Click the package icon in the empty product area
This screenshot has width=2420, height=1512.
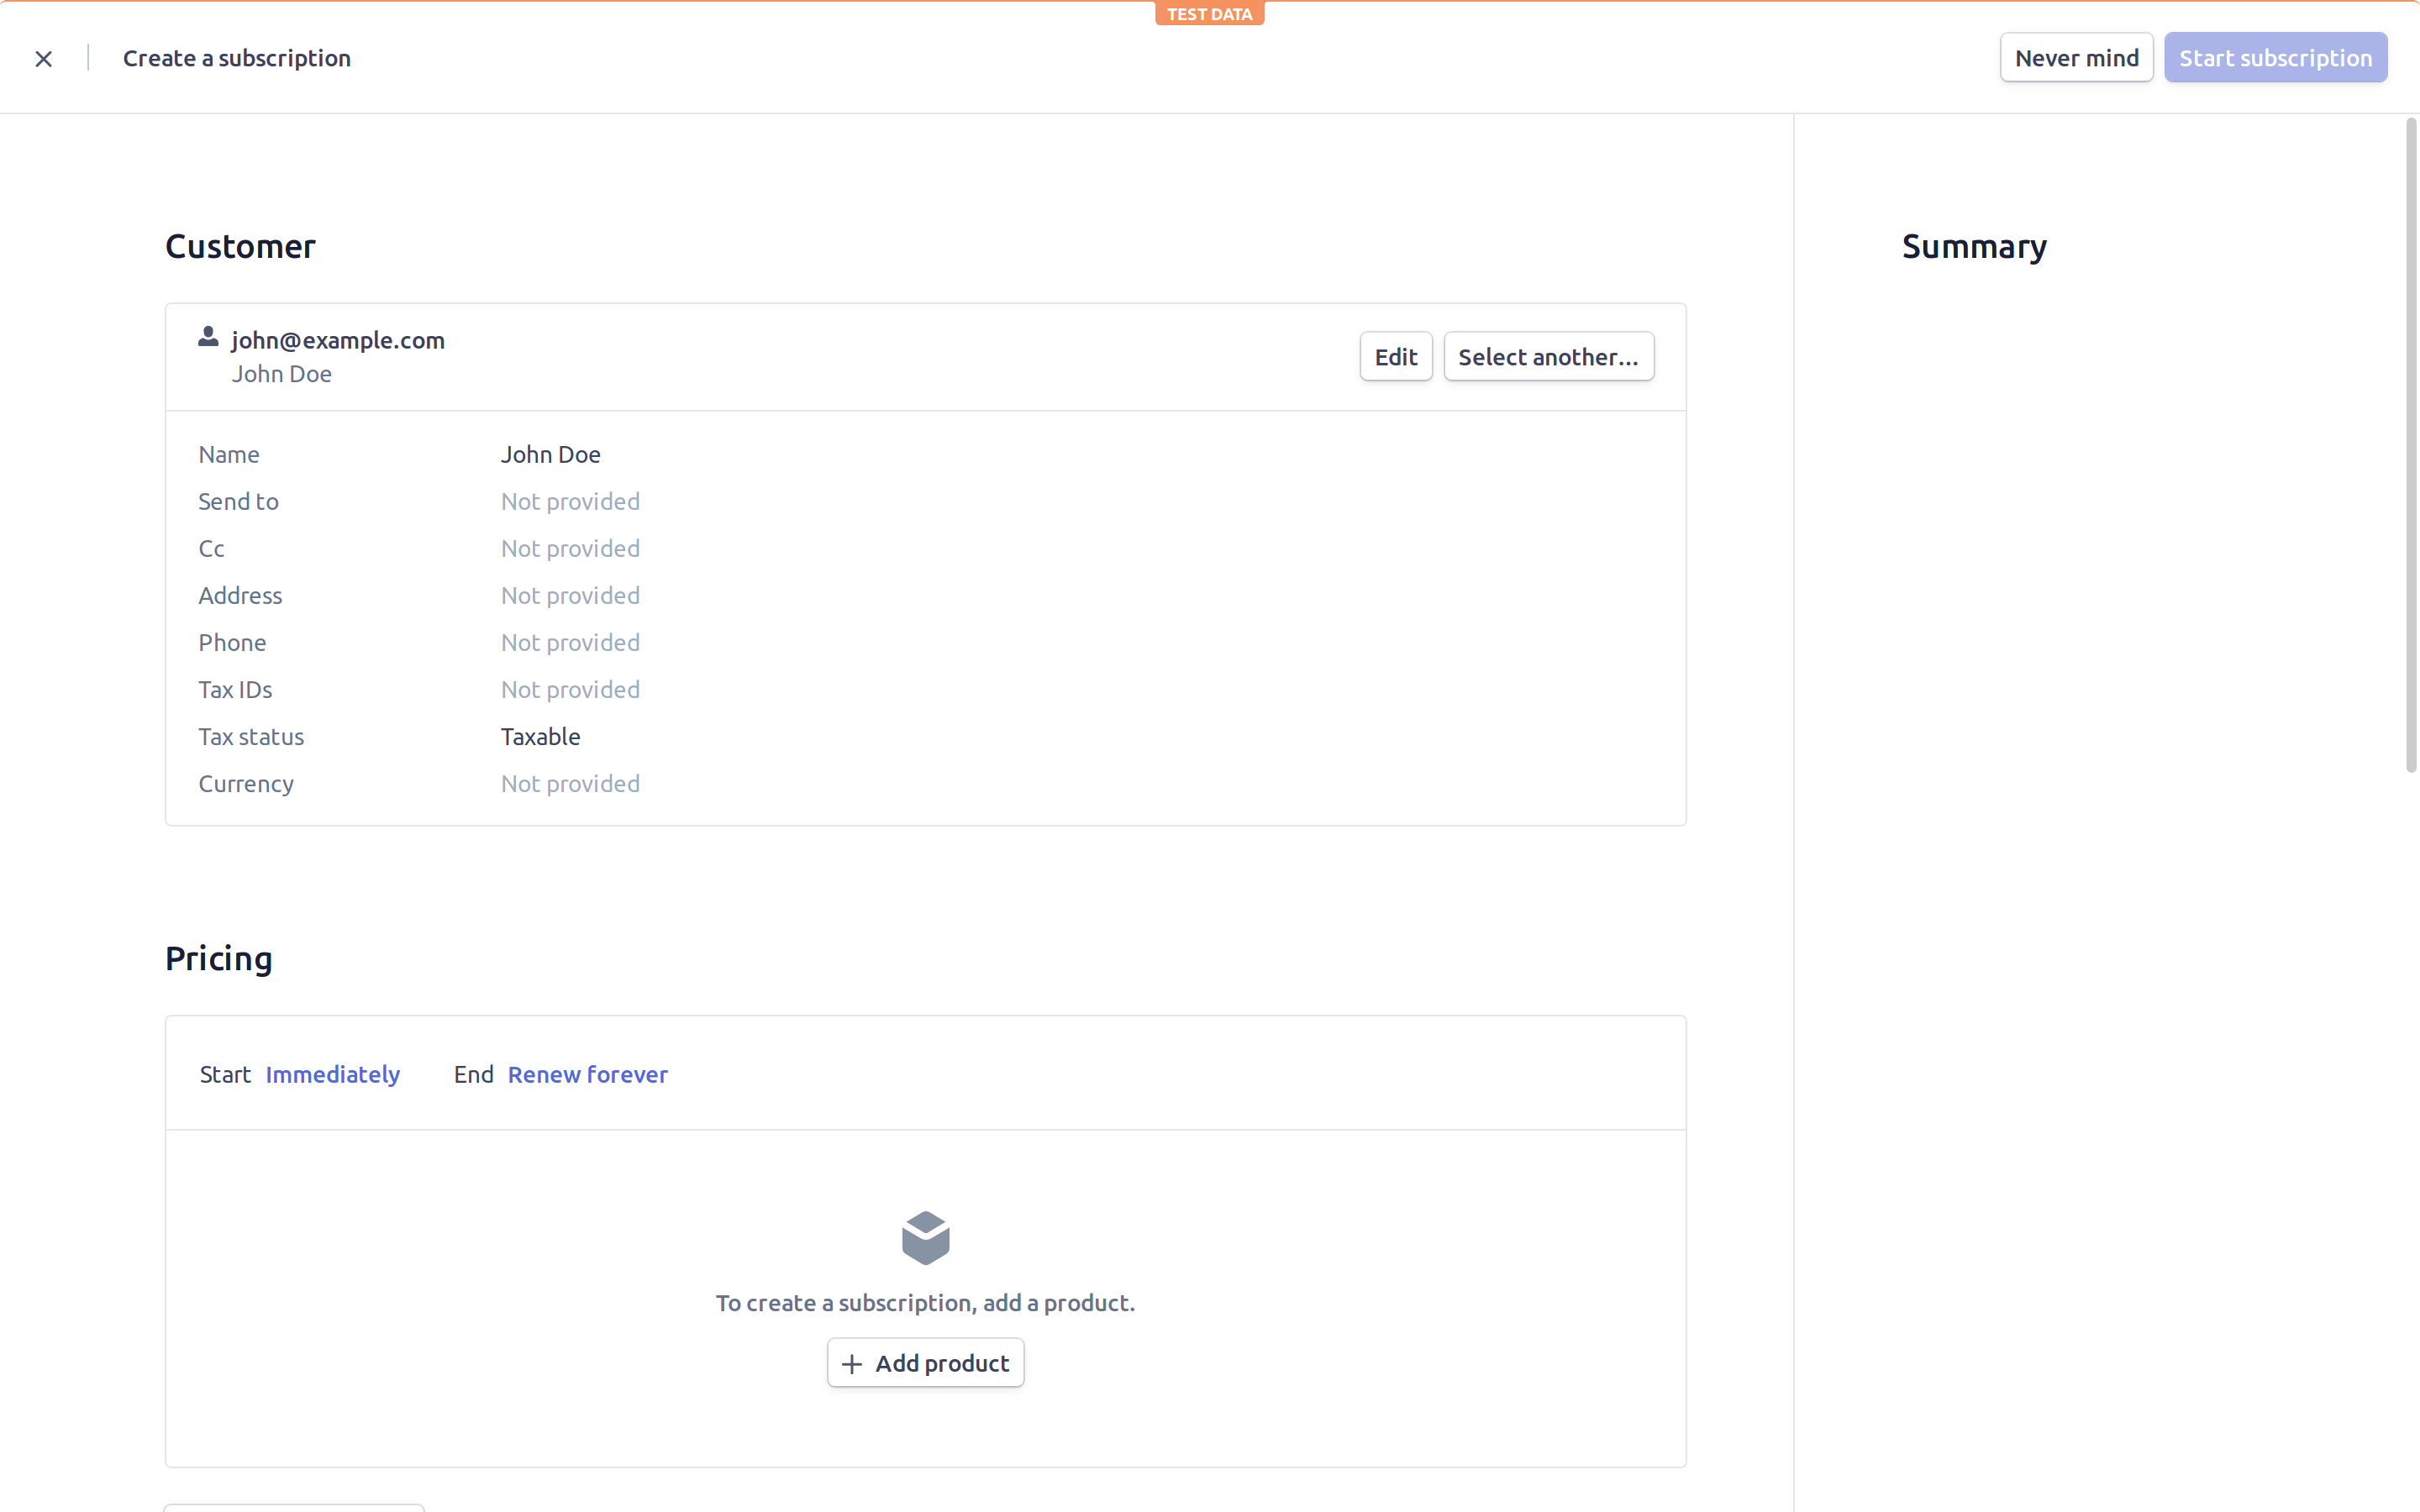pos(925,1237)
